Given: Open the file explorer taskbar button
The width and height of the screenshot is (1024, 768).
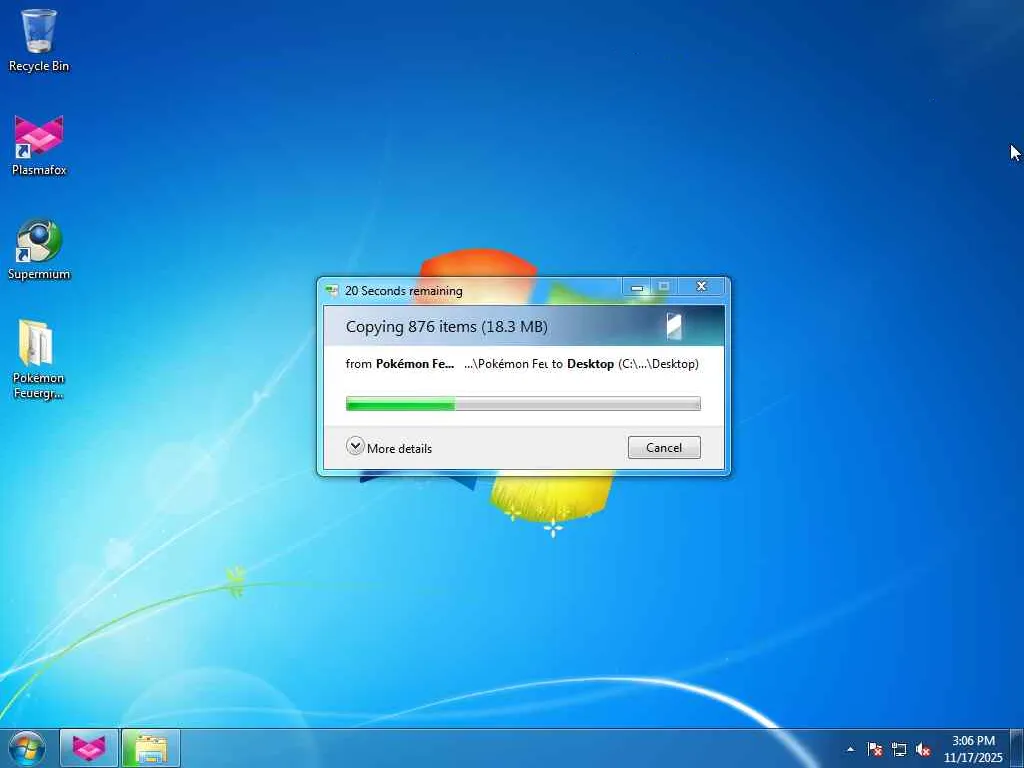Looking at the screenshot, I should pyautogui.click(x=151, y=748).
